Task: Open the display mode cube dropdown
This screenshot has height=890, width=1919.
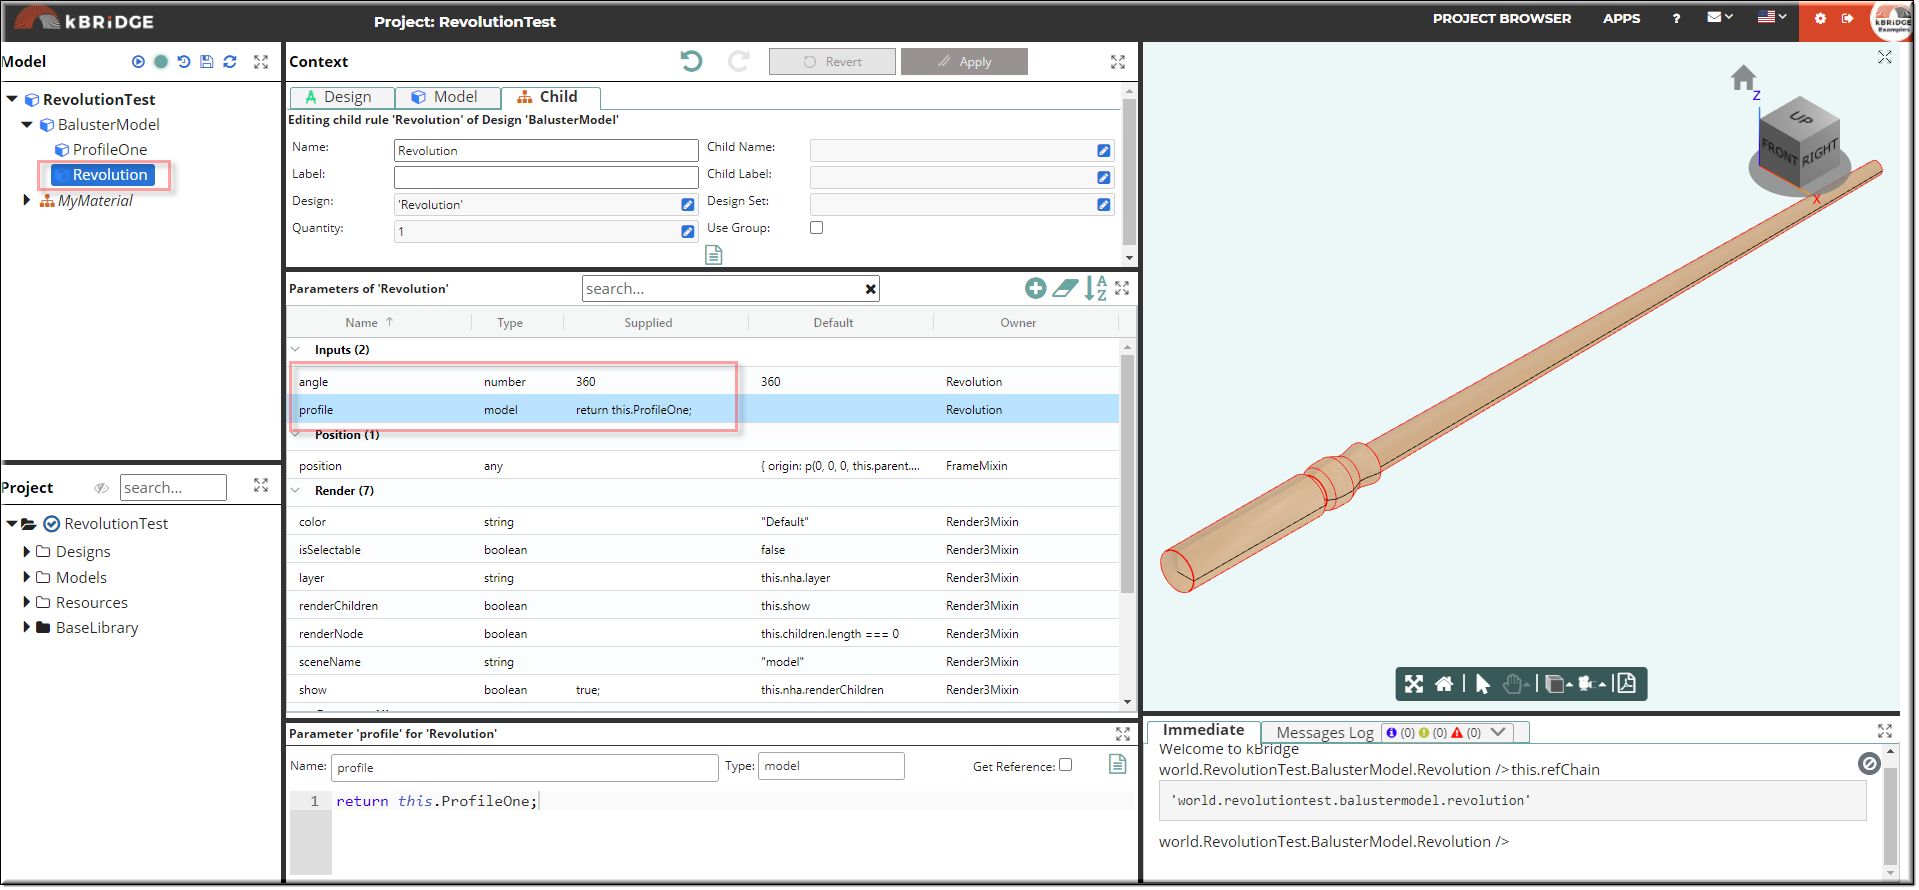Action: click(x=1559, y=684)
